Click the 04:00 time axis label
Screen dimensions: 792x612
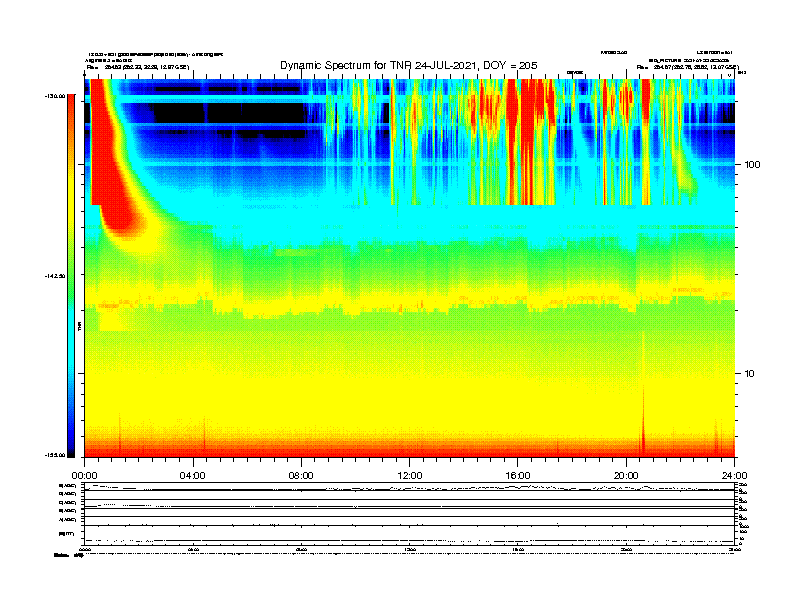coord(193,476)
